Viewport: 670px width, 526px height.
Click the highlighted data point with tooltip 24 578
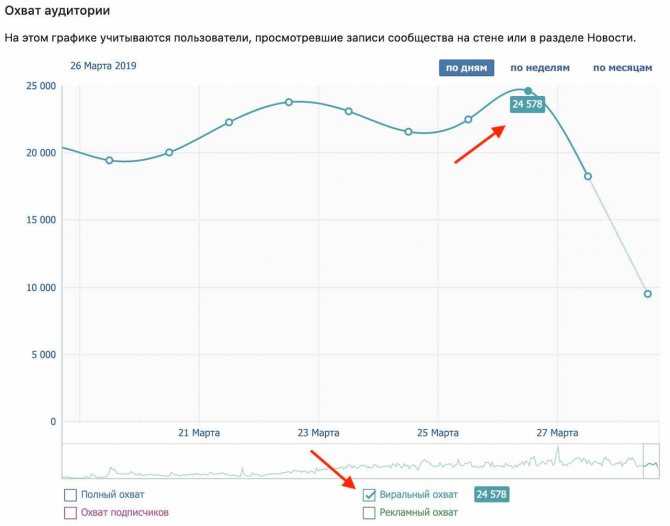(528, 91)
